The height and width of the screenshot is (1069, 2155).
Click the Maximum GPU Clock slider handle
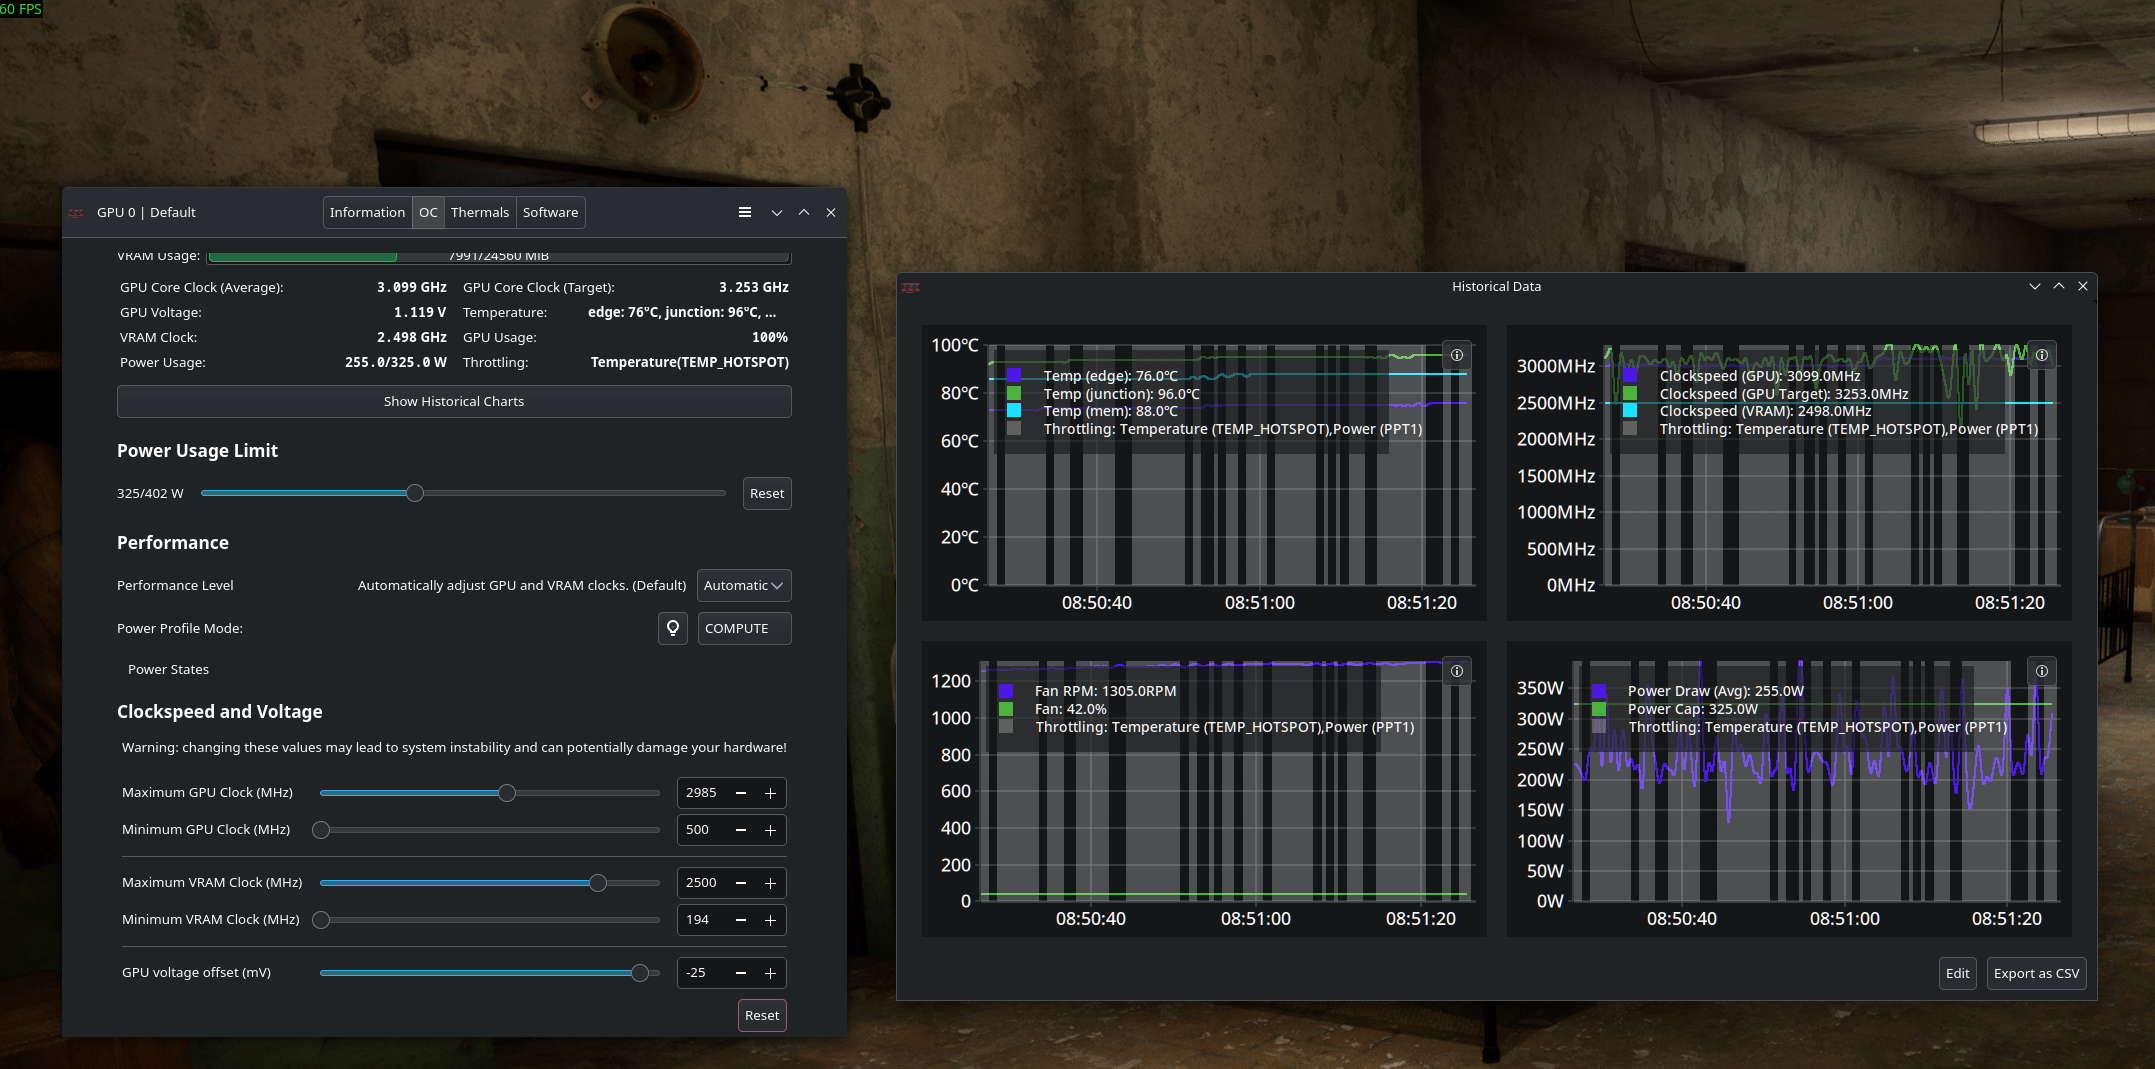[507, 793]
